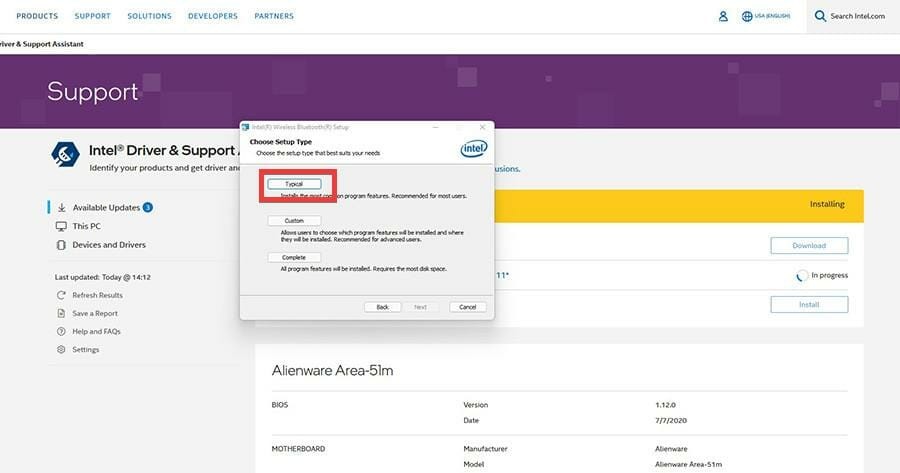Image resolution: width=900 pixels, height=473 pixels.
Task: Select Available Updates in sidebar
Action: (106, 207)
